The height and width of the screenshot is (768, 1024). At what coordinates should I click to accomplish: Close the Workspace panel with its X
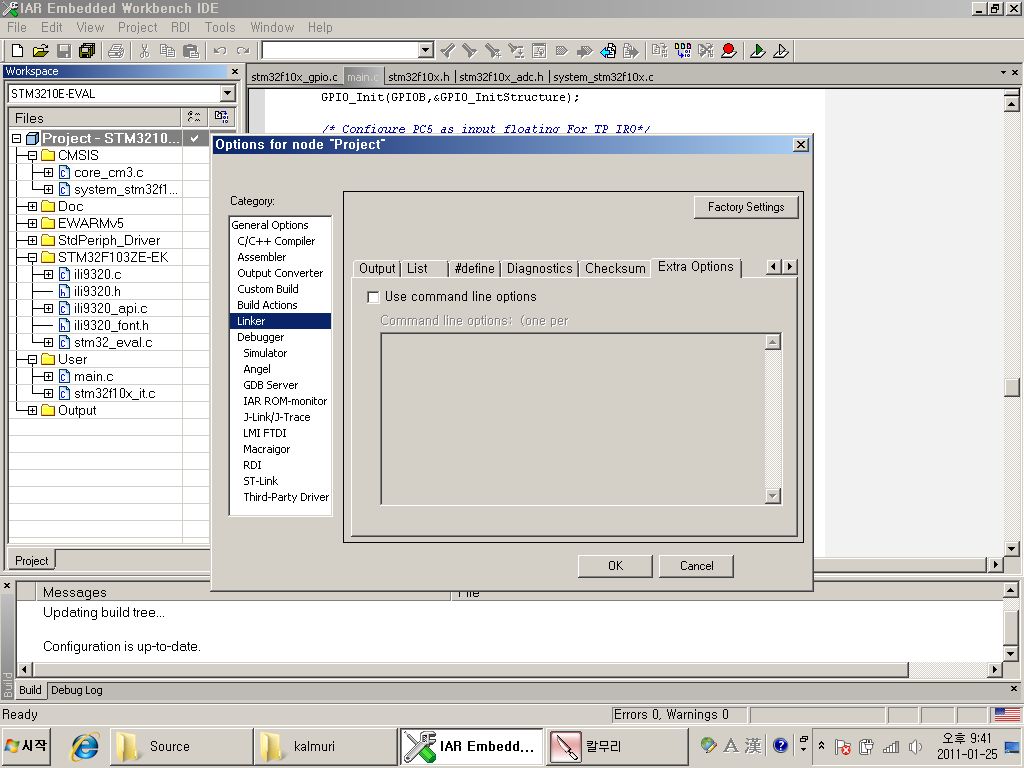point(235,71)
